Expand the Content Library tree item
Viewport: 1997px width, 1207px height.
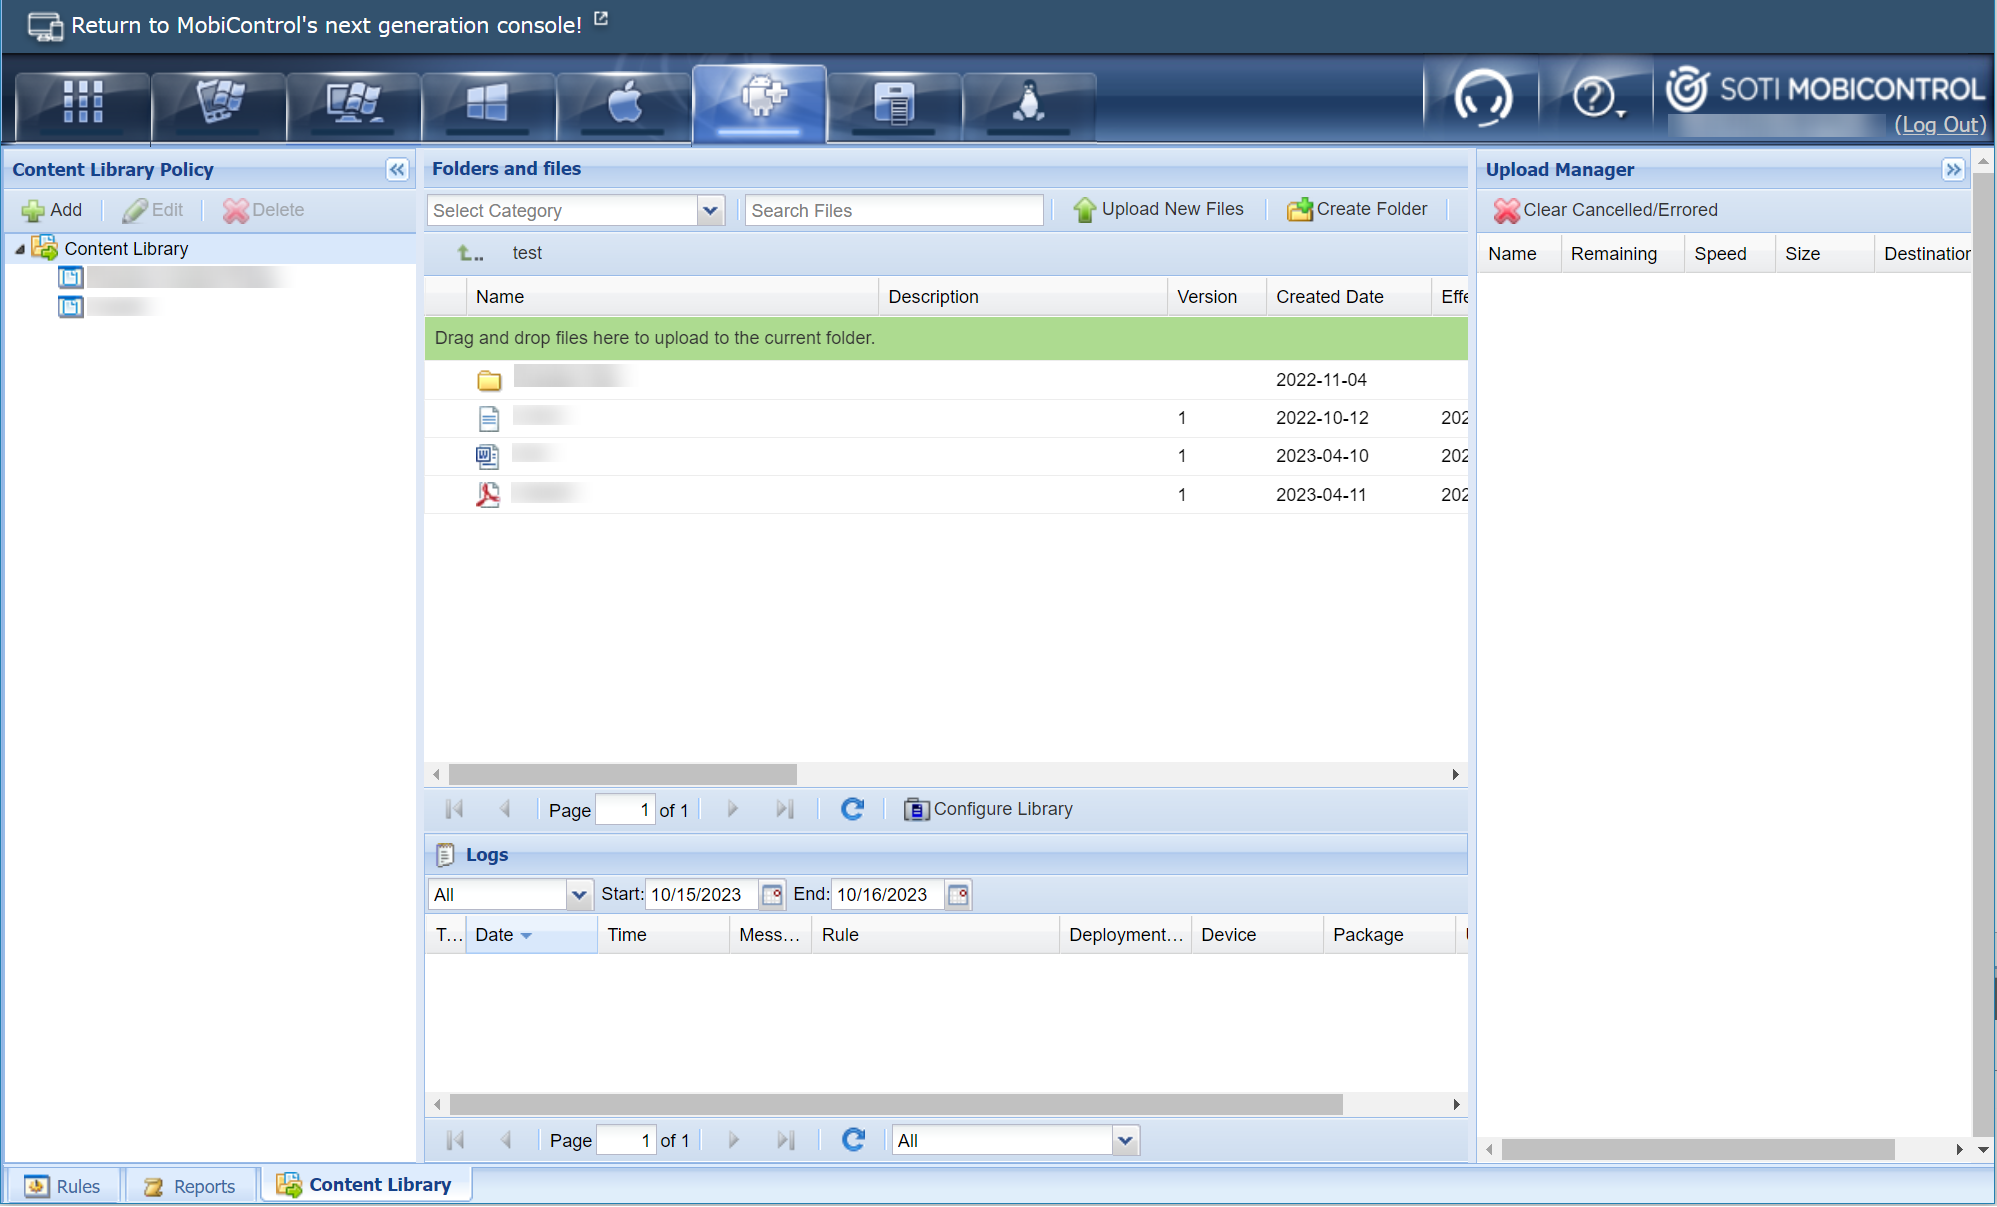(21, 248)
